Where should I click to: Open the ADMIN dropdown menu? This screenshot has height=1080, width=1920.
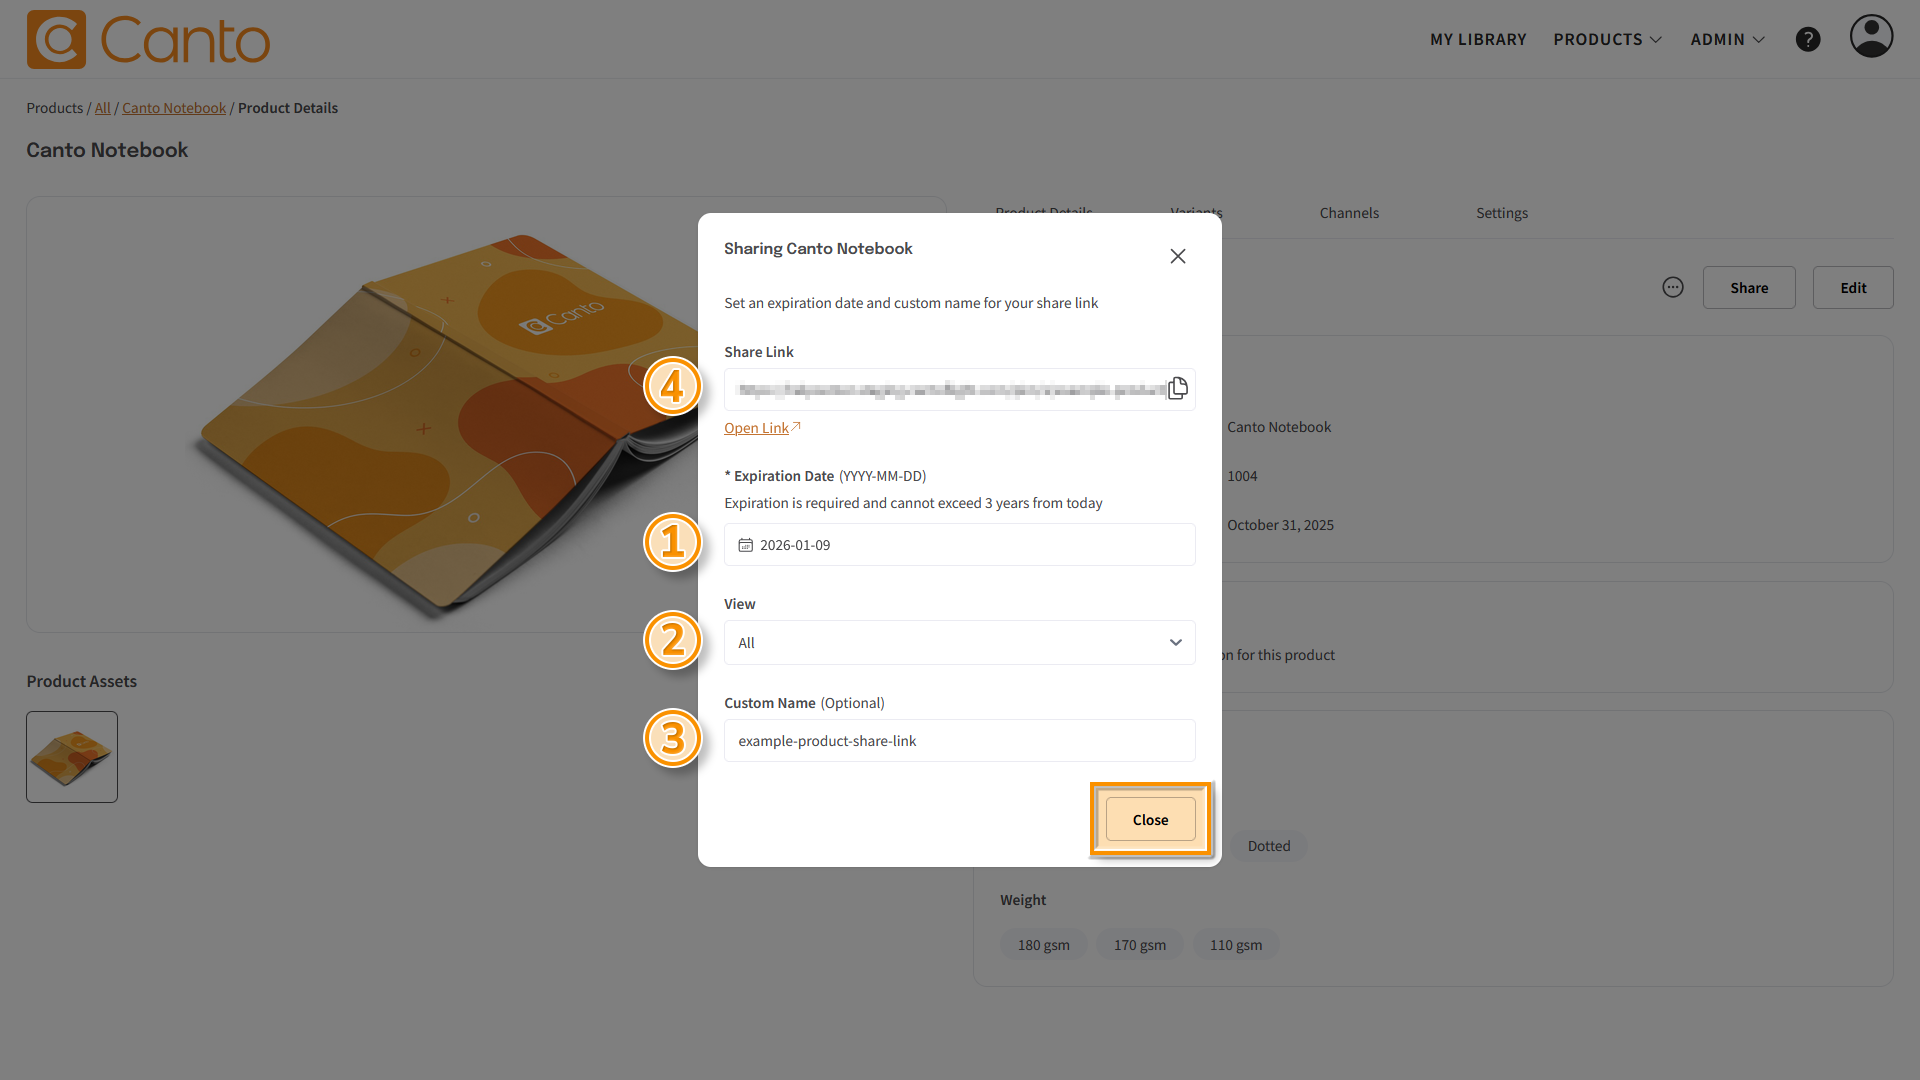click(1727, 39)
